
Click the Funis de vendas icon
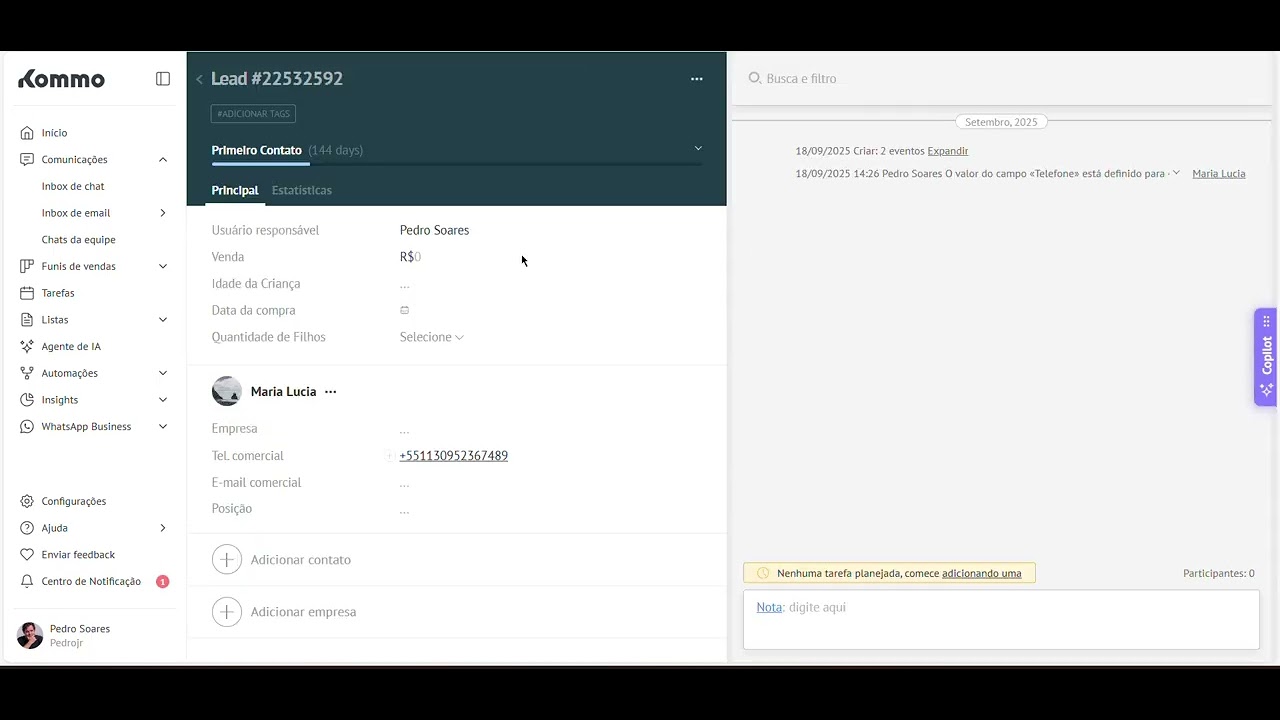point(27,266)
